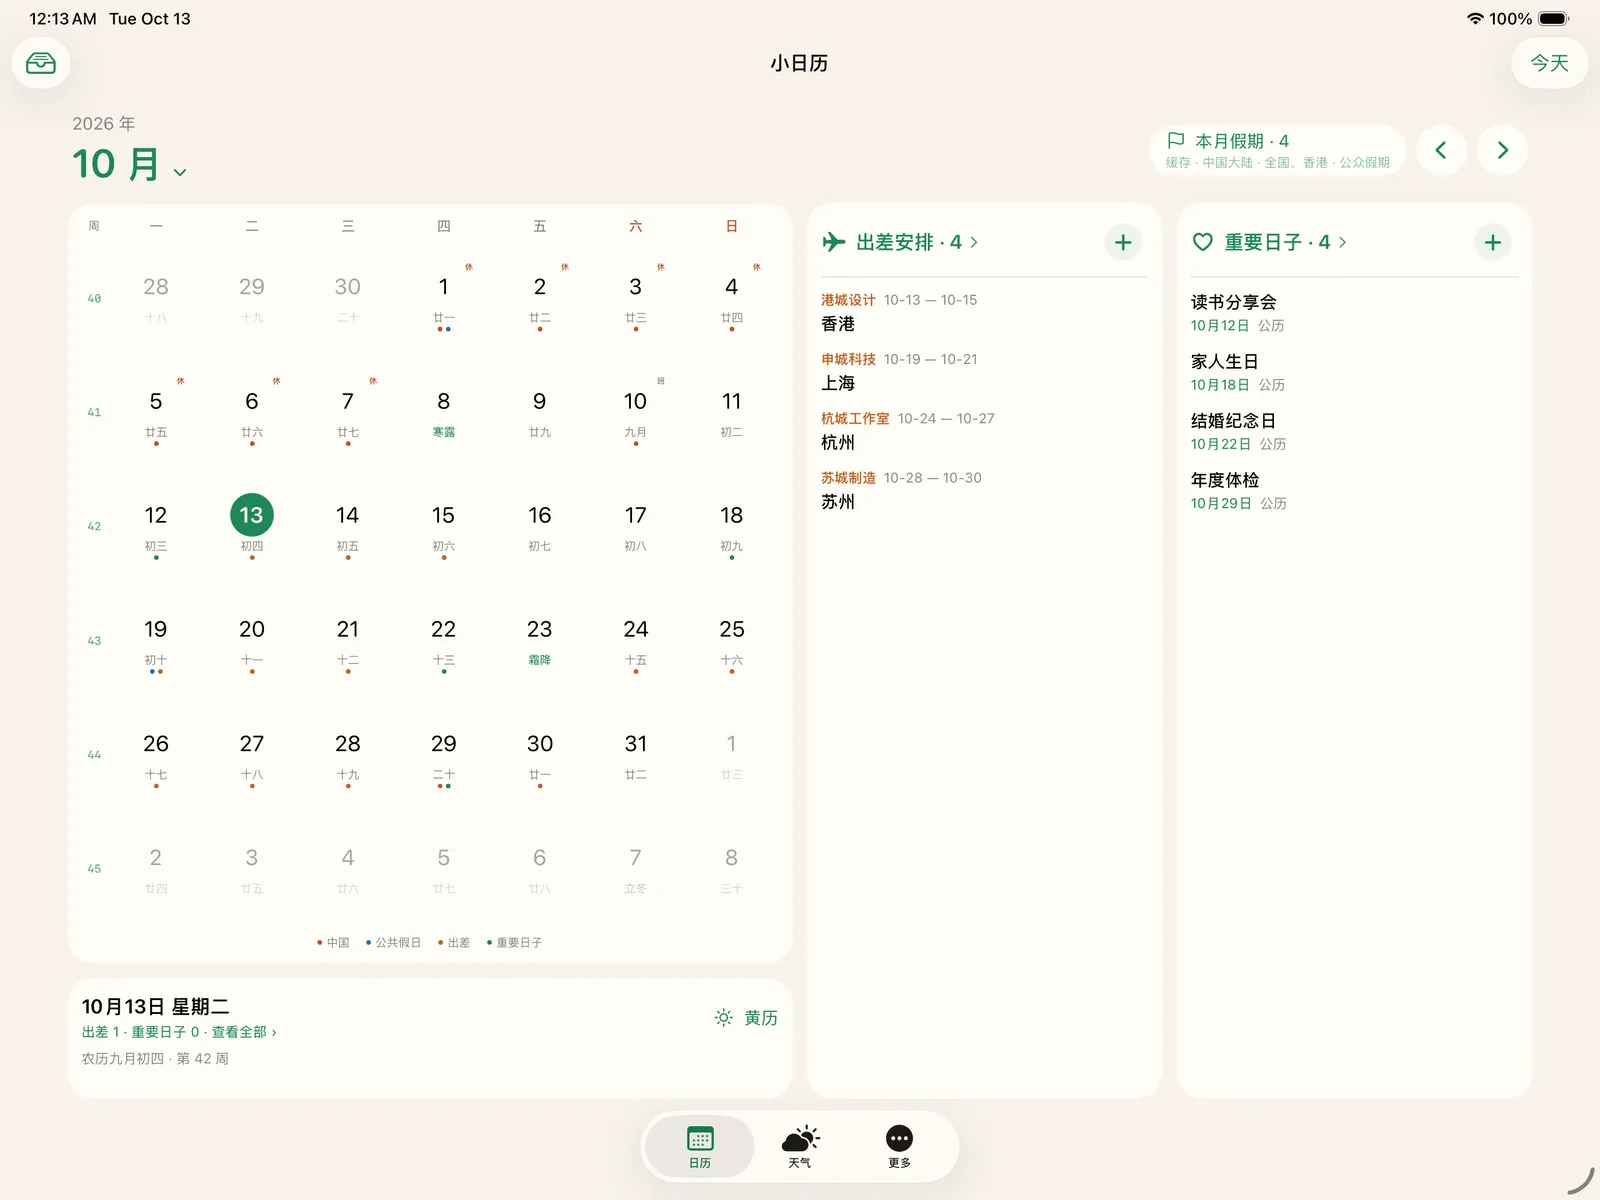Expand the 10 月 month picker
The height and width of the screenshot is (1200, 1600).
tap(129, 164)
